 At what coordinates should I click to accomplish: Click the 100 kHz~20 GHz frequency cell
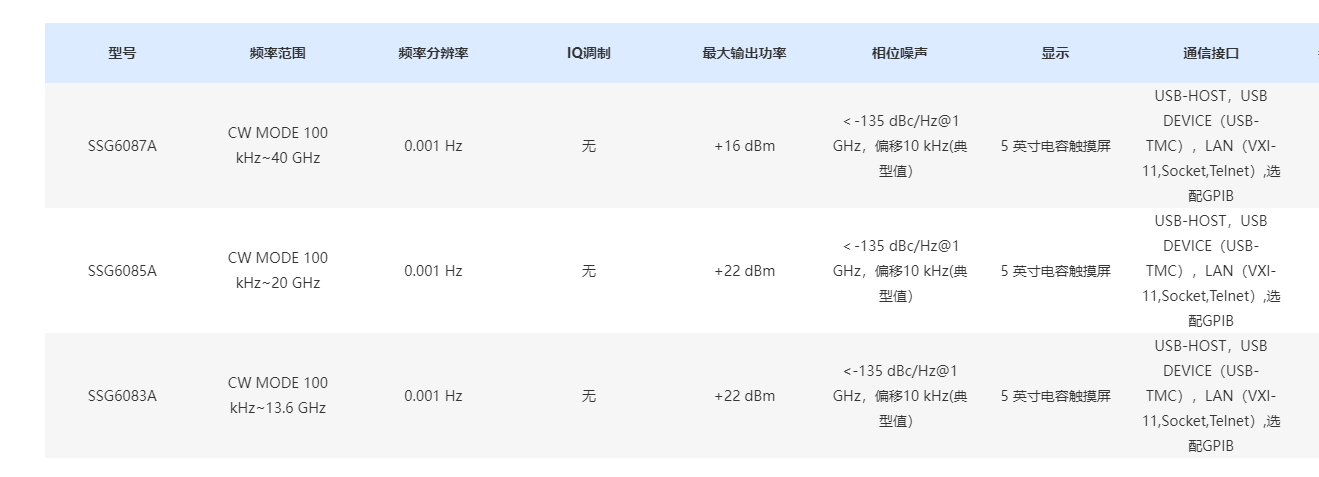(x=278, y=271)
